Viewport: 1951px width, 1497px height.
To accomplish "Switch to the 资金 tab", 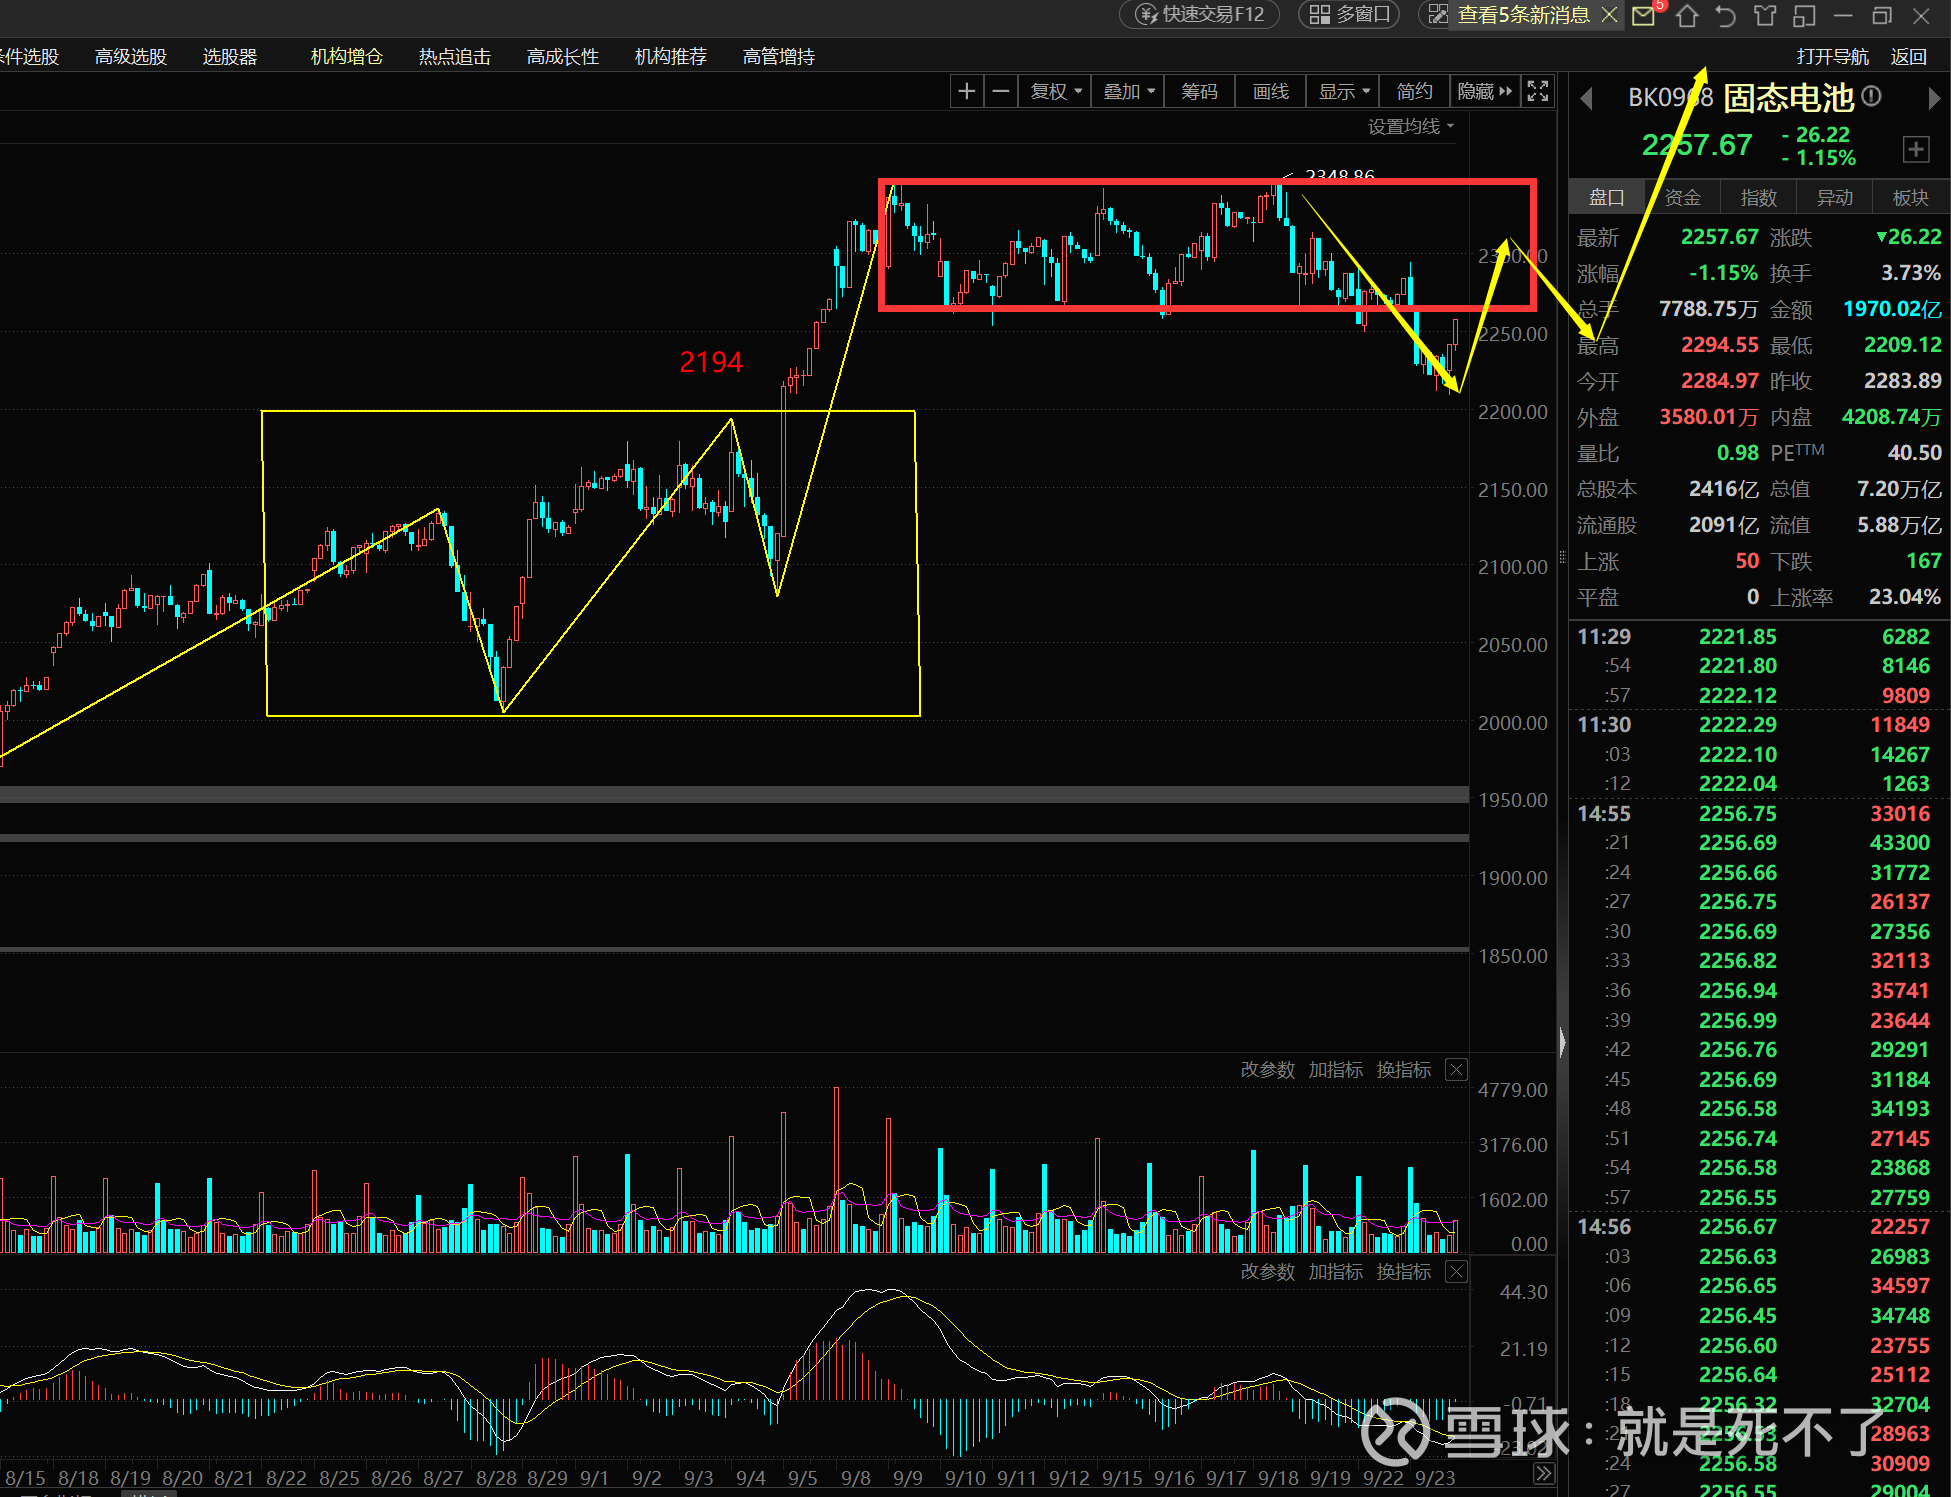I will tap(1682, 198).
